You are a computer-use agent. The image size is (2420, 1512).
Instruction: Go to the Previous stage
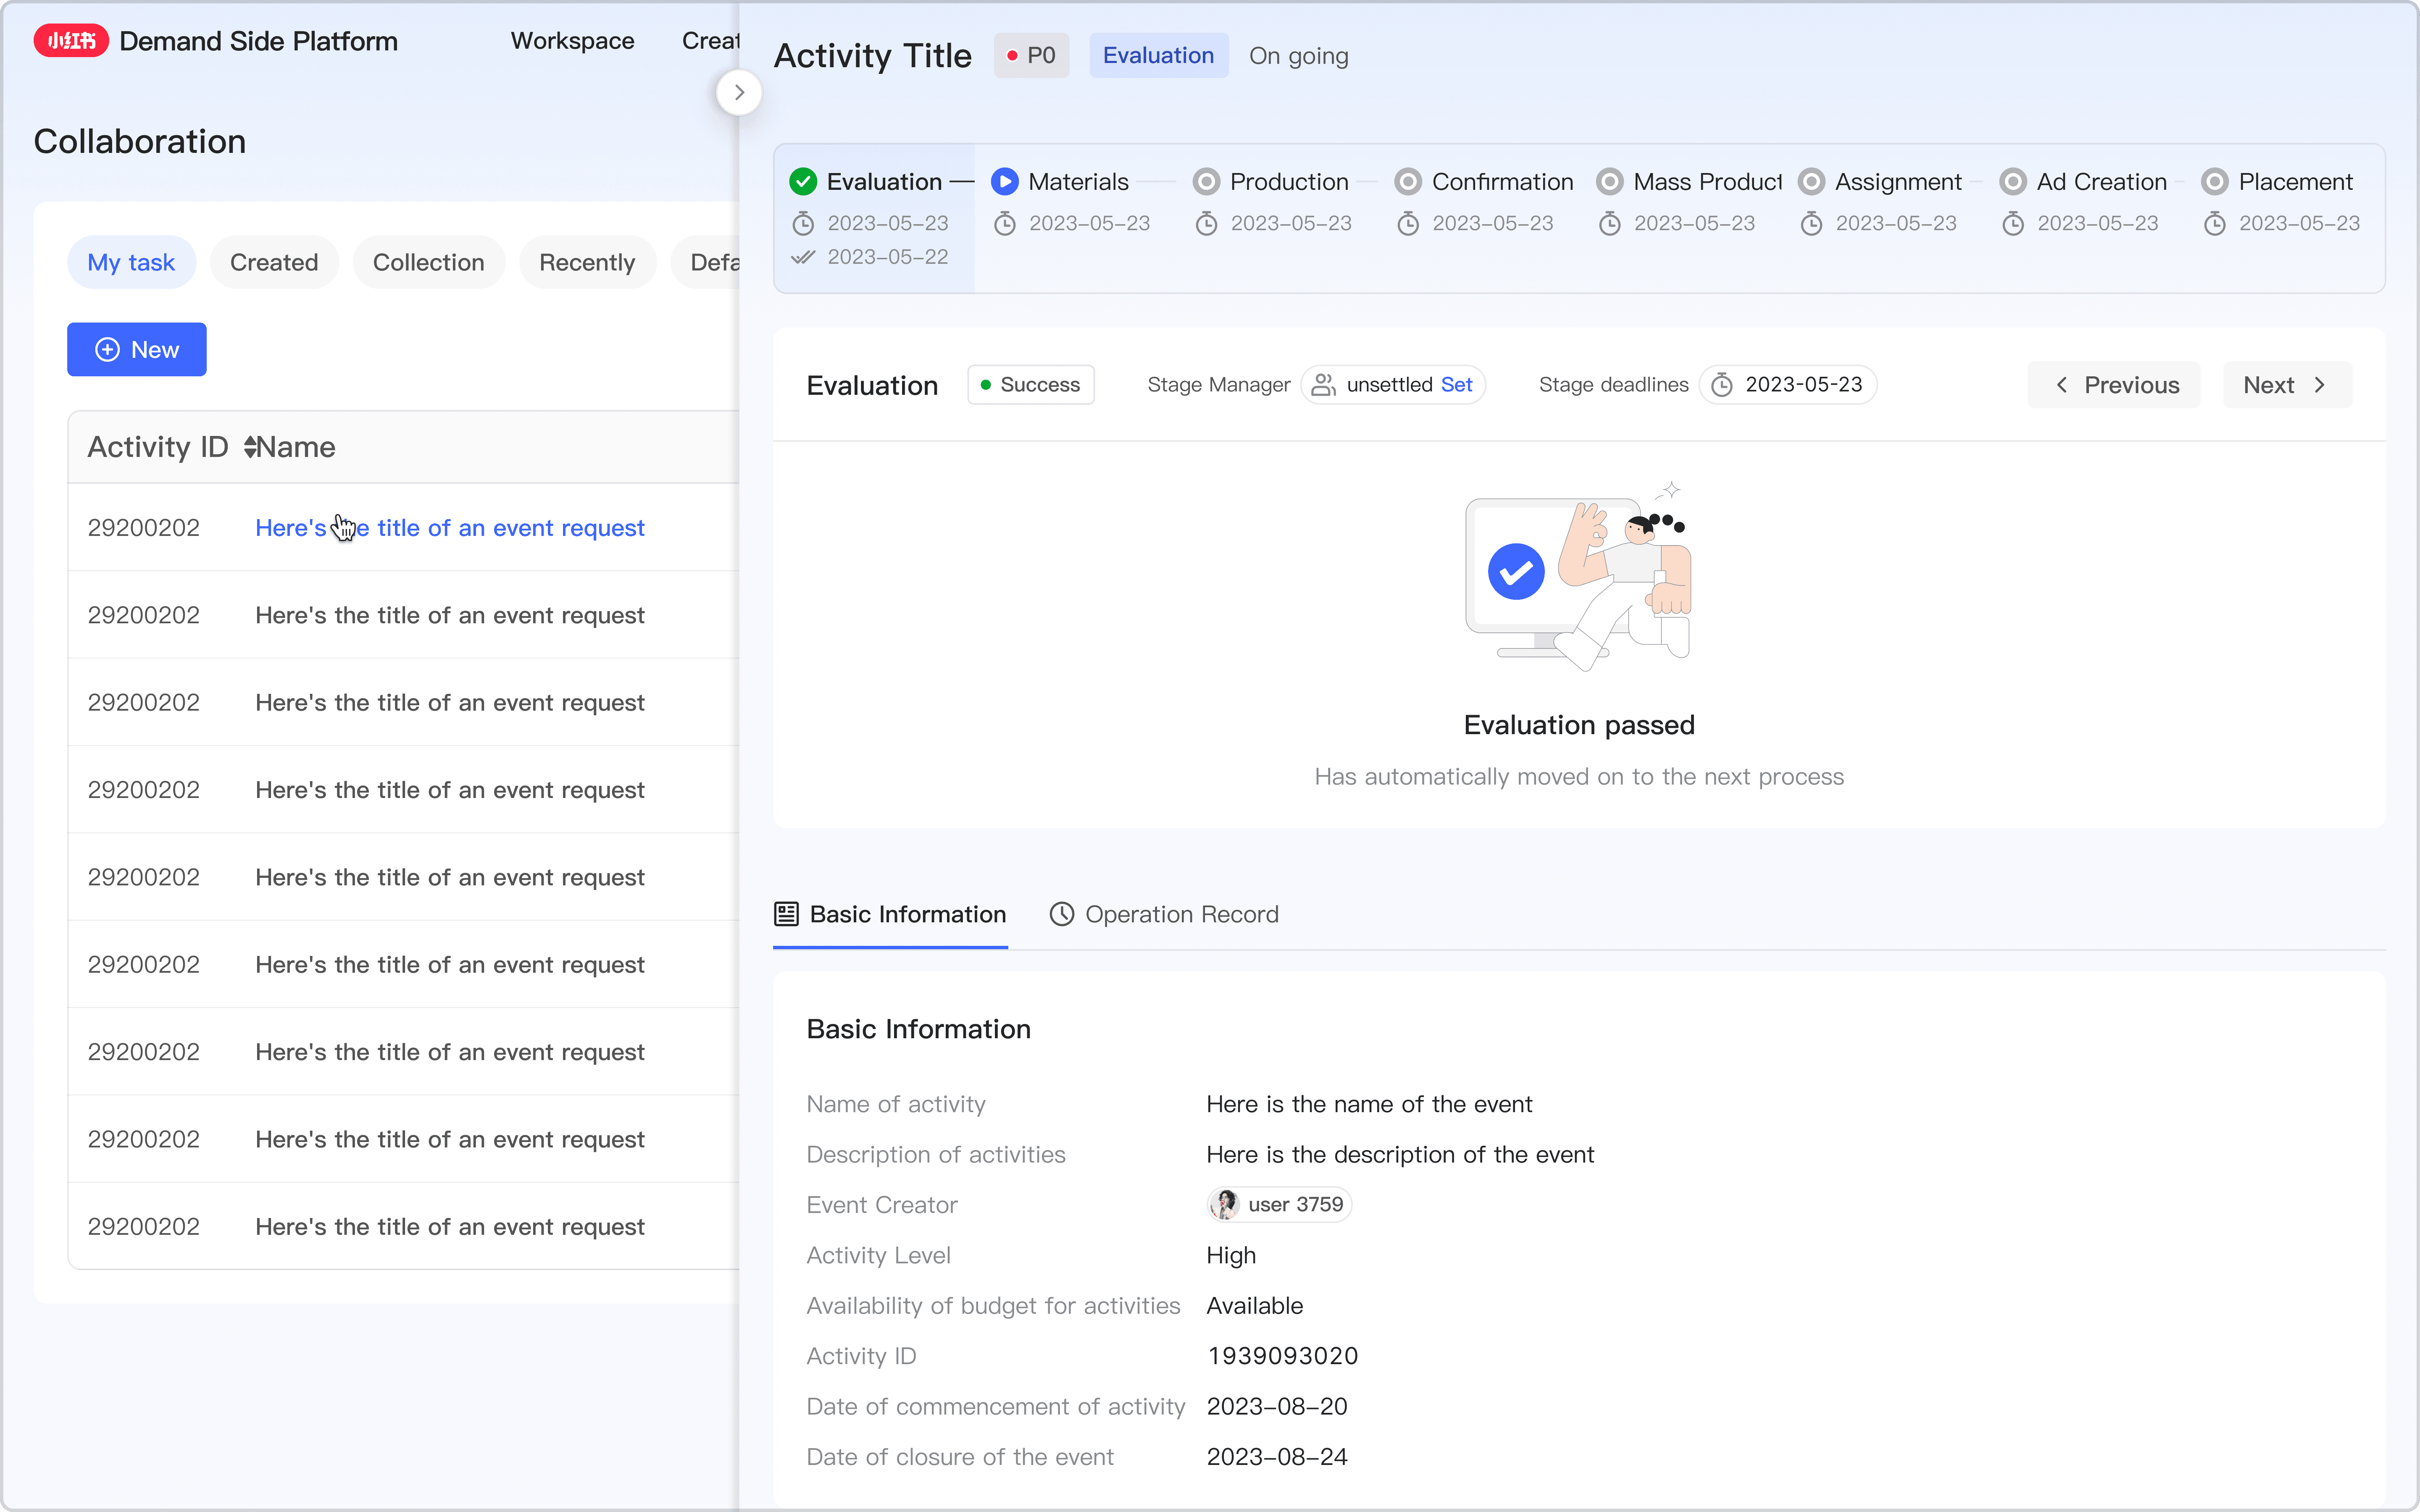(2114, 385)
